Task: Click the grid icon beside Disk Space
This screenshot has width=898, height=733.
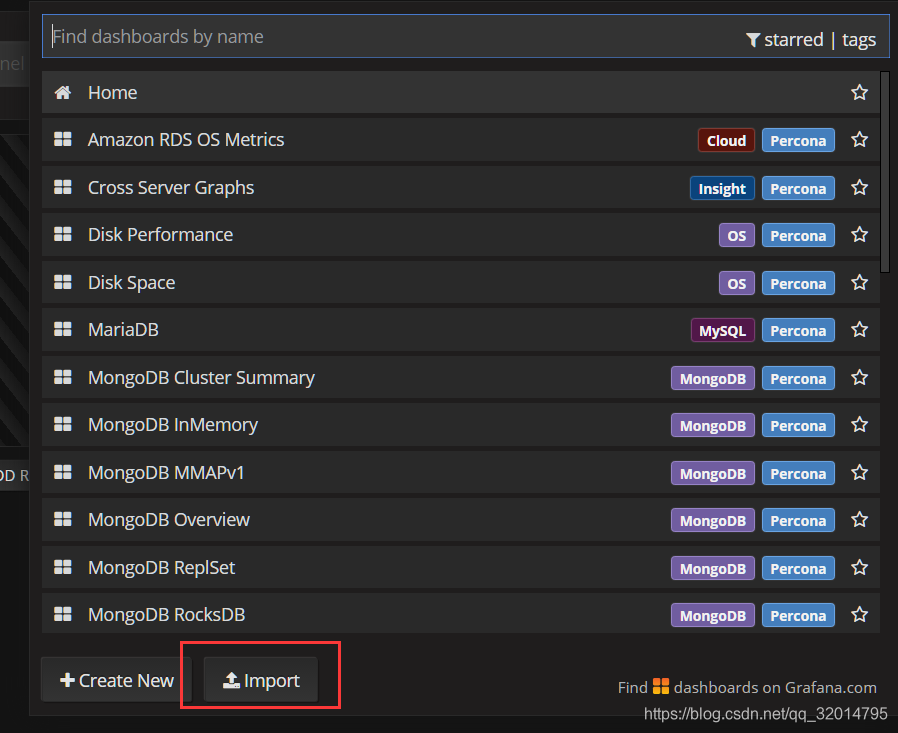Action: (62, 282)
